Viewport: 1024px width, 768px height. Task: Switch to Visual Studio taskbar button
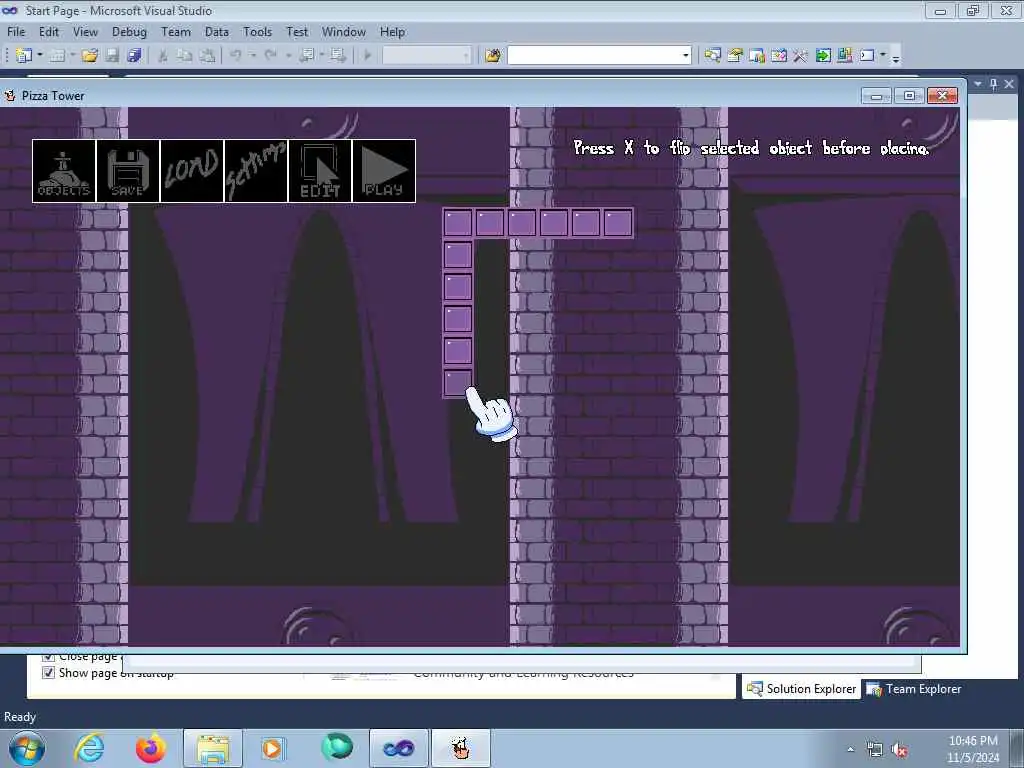tap(398, 748)
